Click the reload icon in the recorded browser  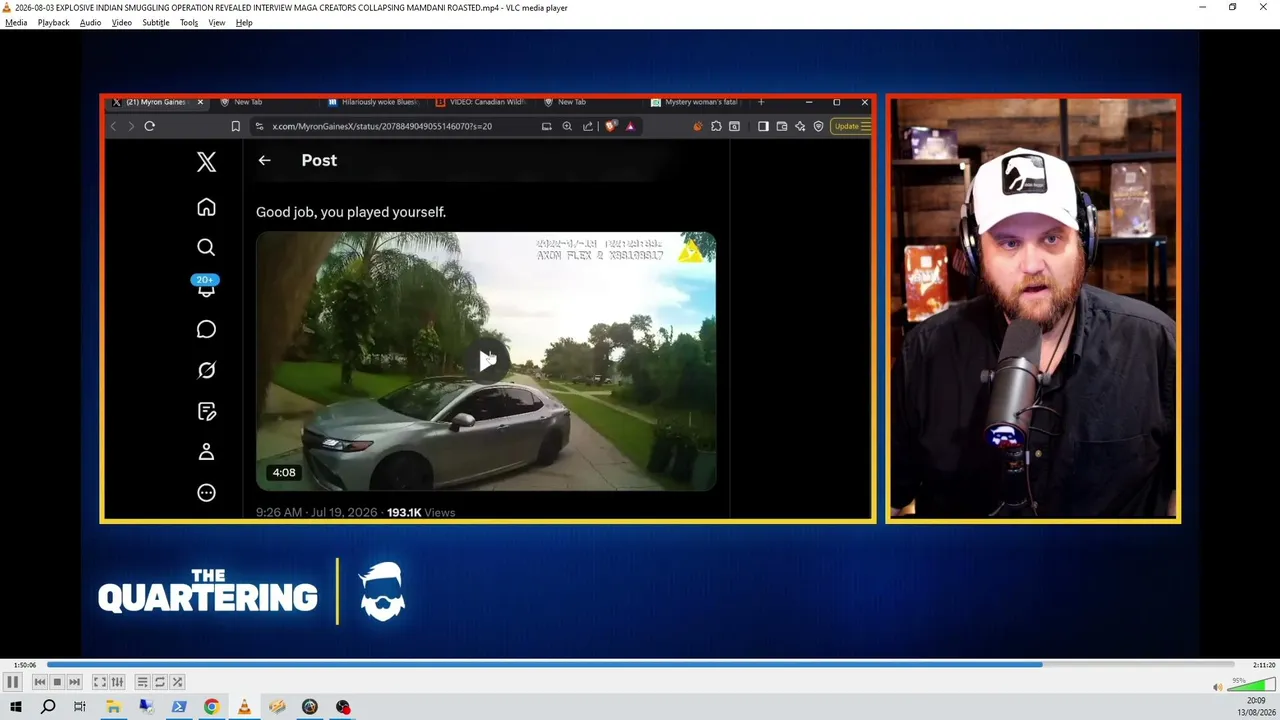tap(150, 126)
